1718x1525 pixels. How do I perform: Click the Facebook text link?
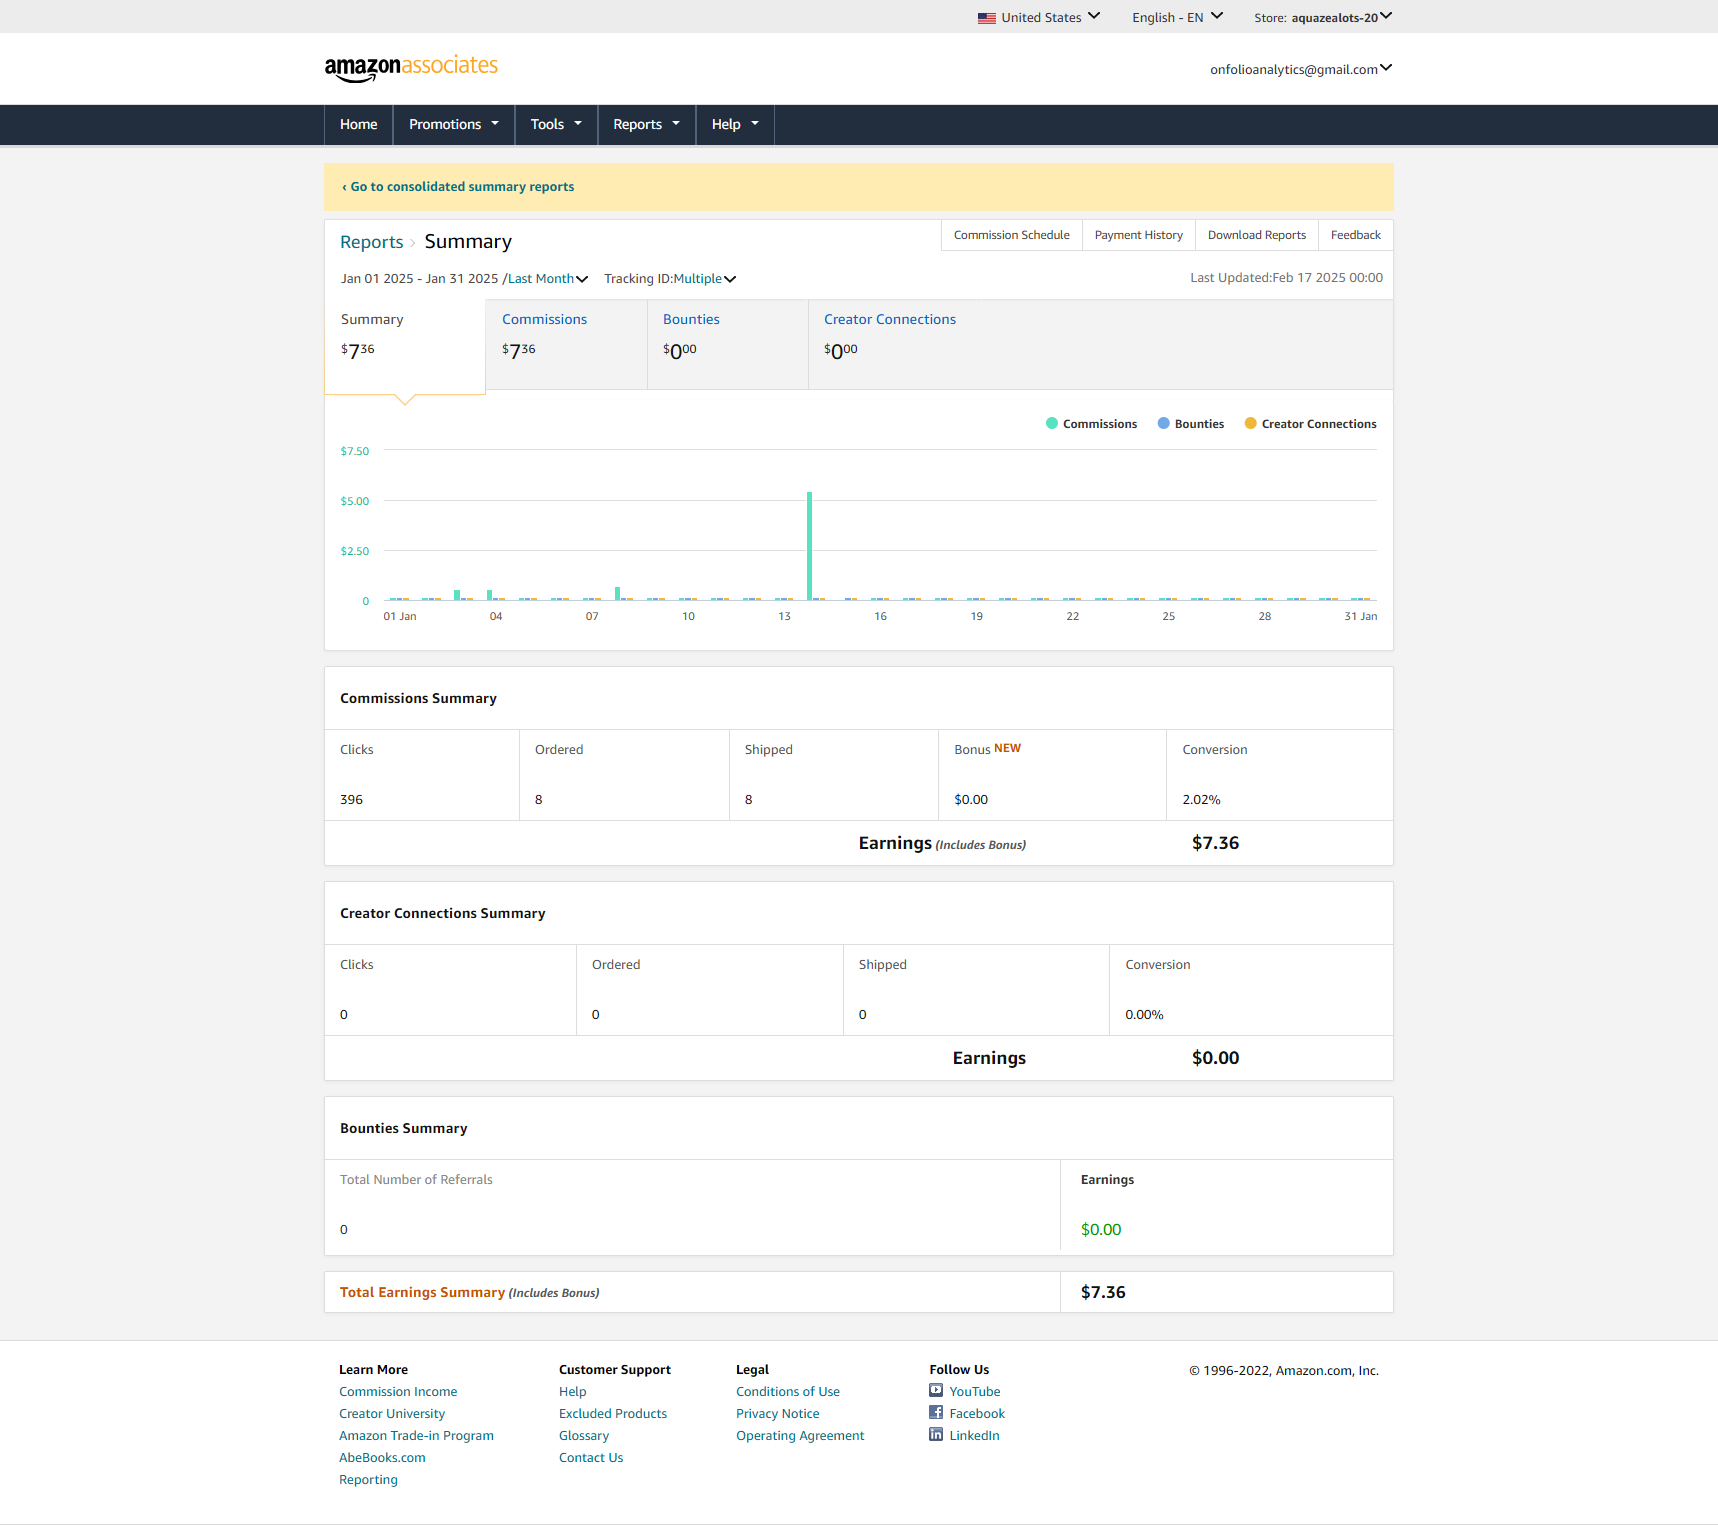977,1413
